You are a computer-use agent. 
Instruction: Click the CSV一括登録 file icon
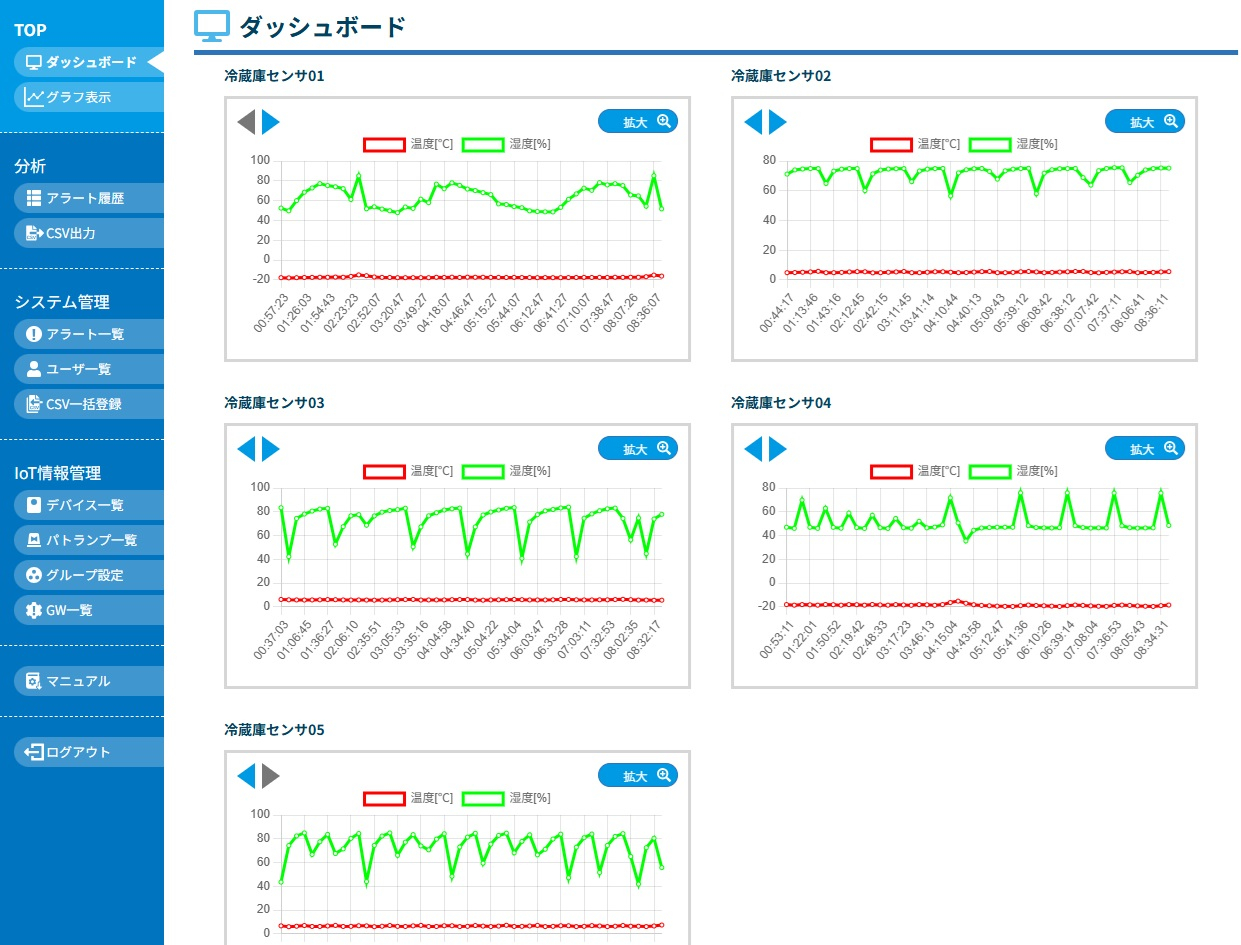point(34,404)
